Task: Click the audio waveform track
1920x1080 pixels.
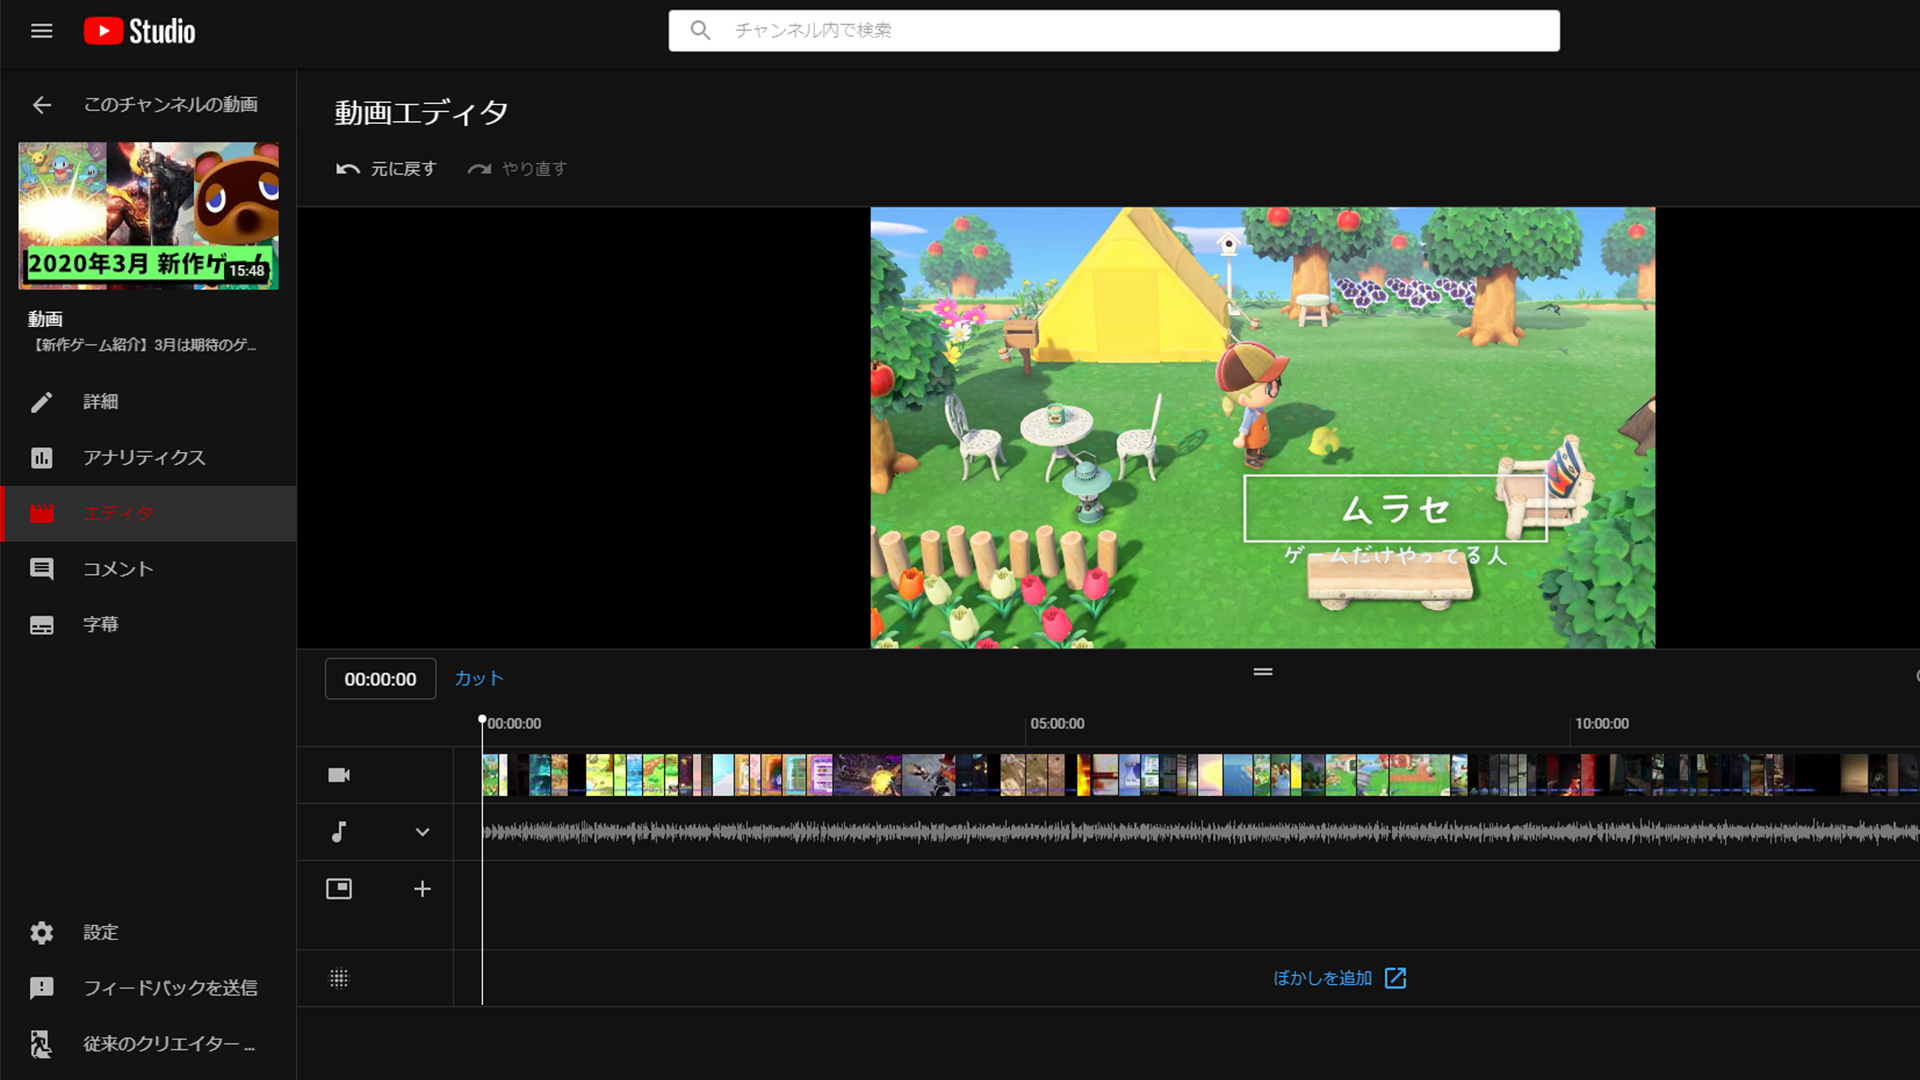Action: 1200,832
